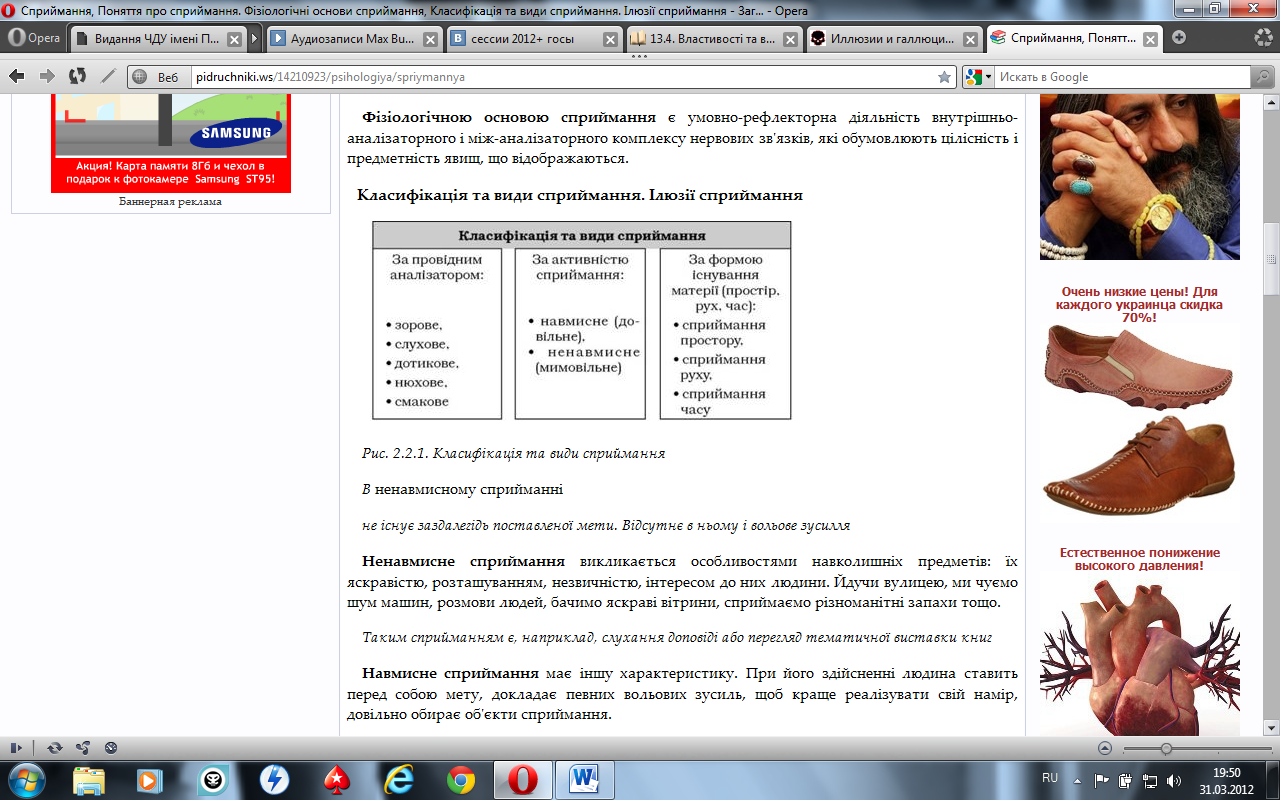Close the 'Видання ЧДУ імені П...' tab
The image size is (1280, 800).
[234, 40]
